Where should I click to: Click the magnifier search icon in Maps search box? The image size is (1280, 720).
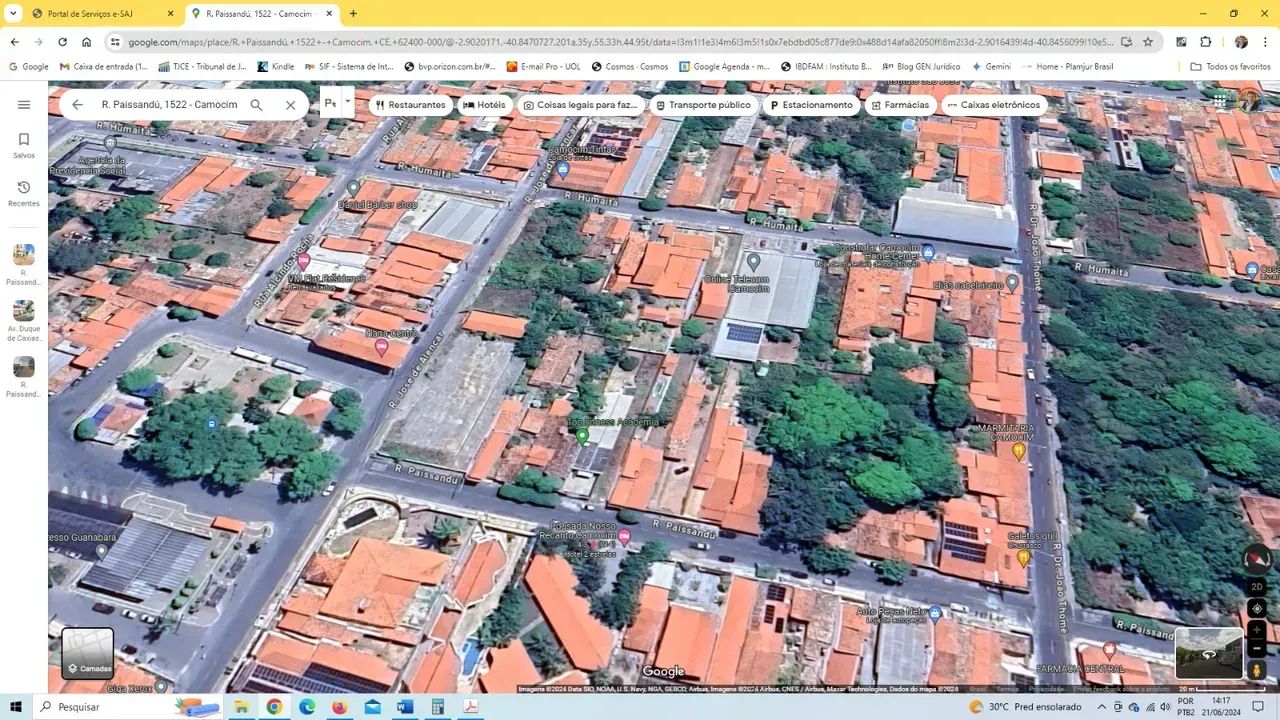pyautogui.click(x=256, y=104)
